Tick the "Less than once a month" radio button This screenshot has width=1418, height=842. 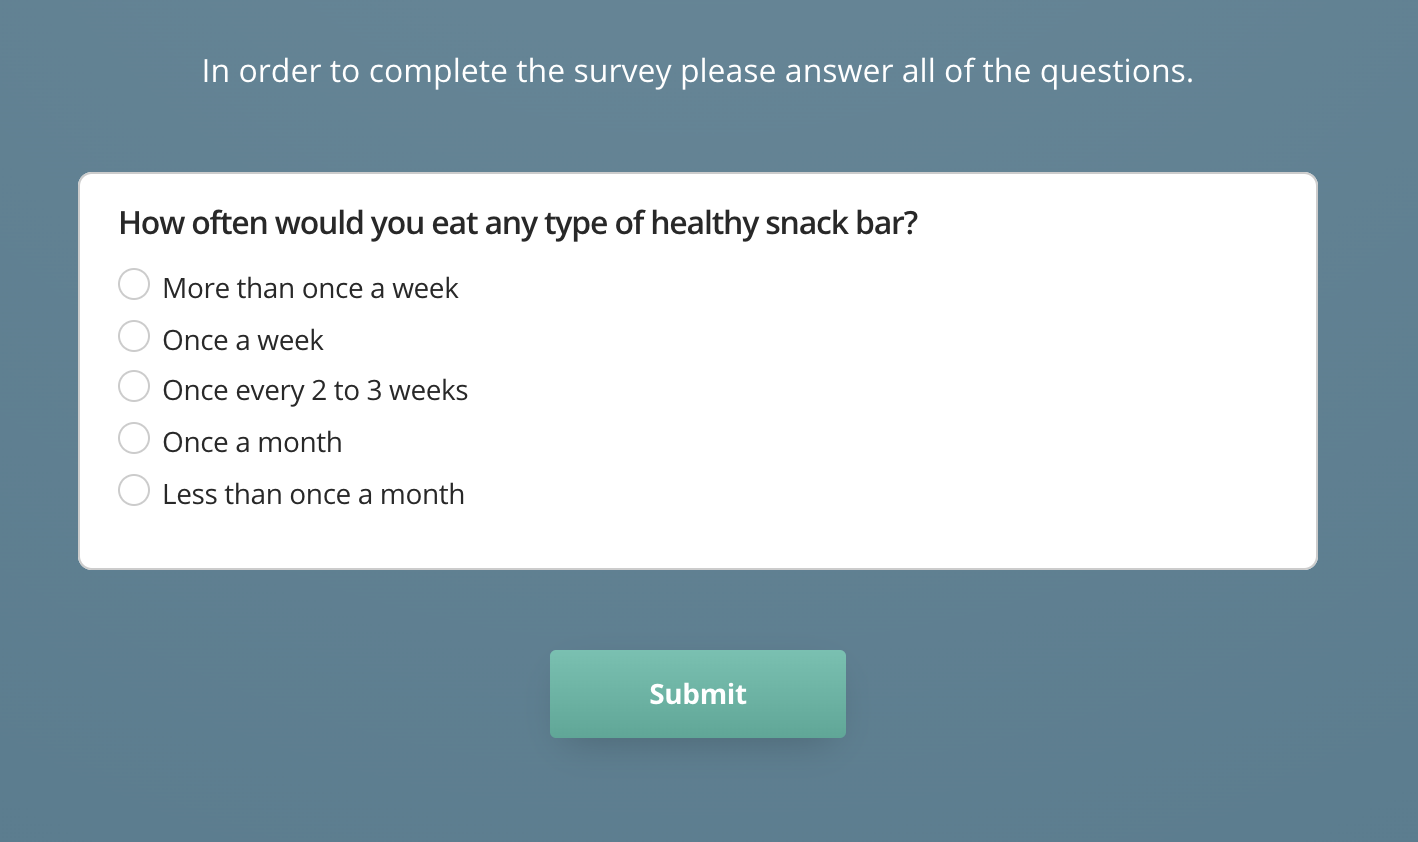tap(134, 491)
